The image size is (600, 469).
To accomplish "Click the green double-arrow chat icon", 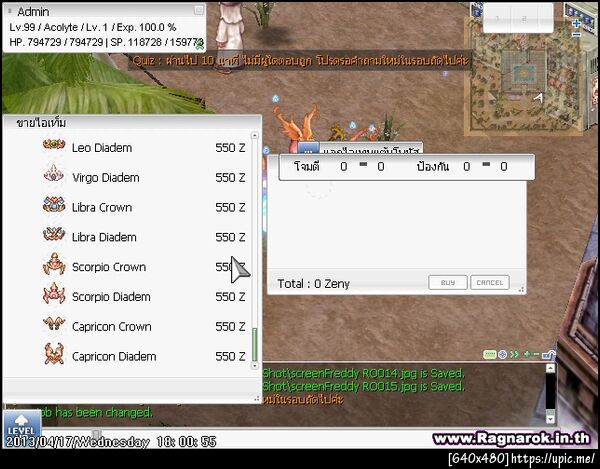I will click(514, 355).
